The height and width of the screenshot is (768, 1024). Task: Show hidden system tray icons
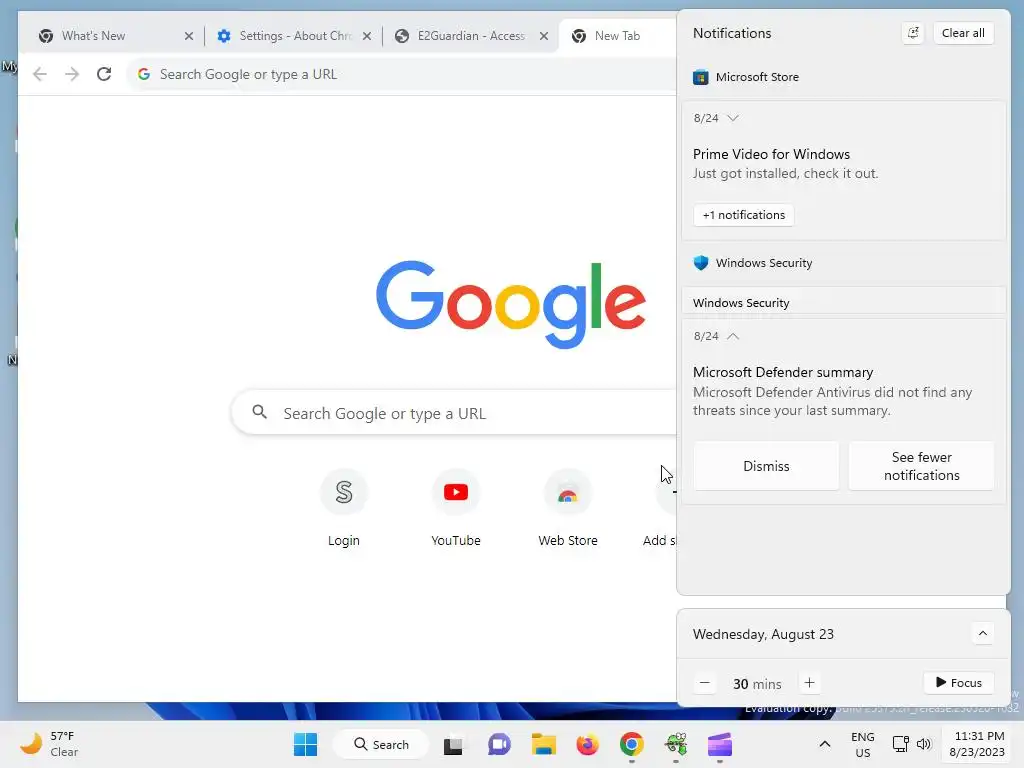coord(825,744)
